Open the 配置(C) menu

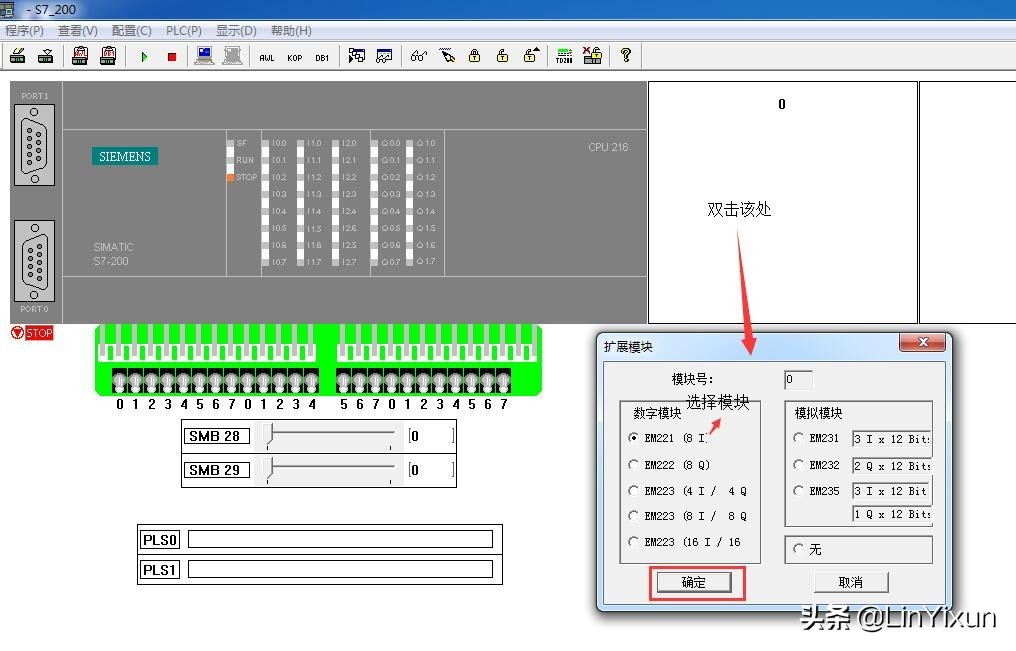pos(130,31)
